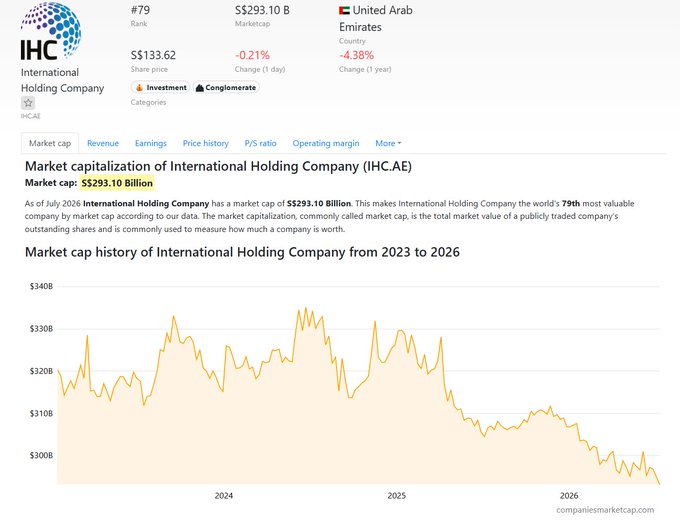Click the S$293.10 B marketcap figure in header
The height and width of the screenshot is (521, 680).
(x=262, y=10)
